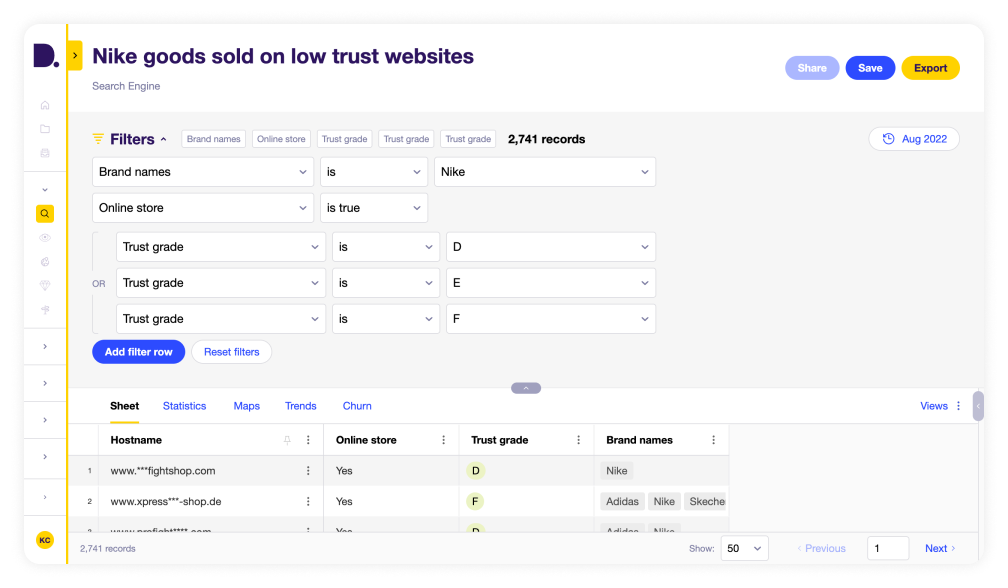Screen dimensions: 1008x588
Task: Click the filter funnel icon beside Filters
Action: (98, 139)
